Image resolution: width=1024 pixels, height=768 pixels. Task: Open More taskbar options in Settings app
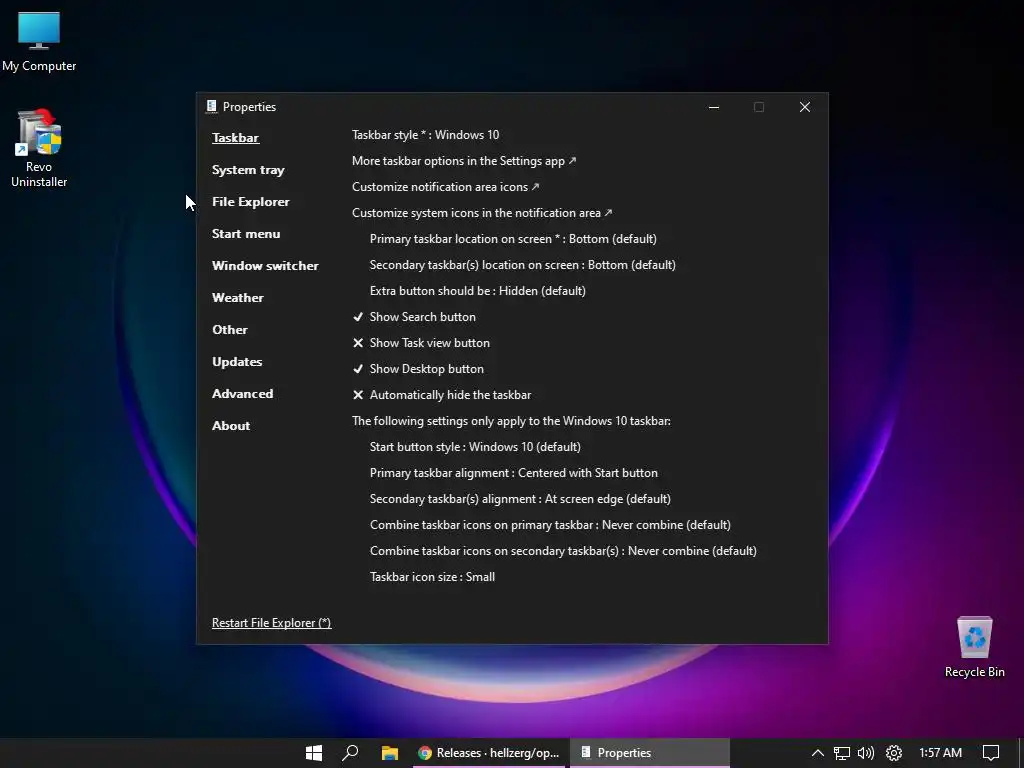pos(464,161)
